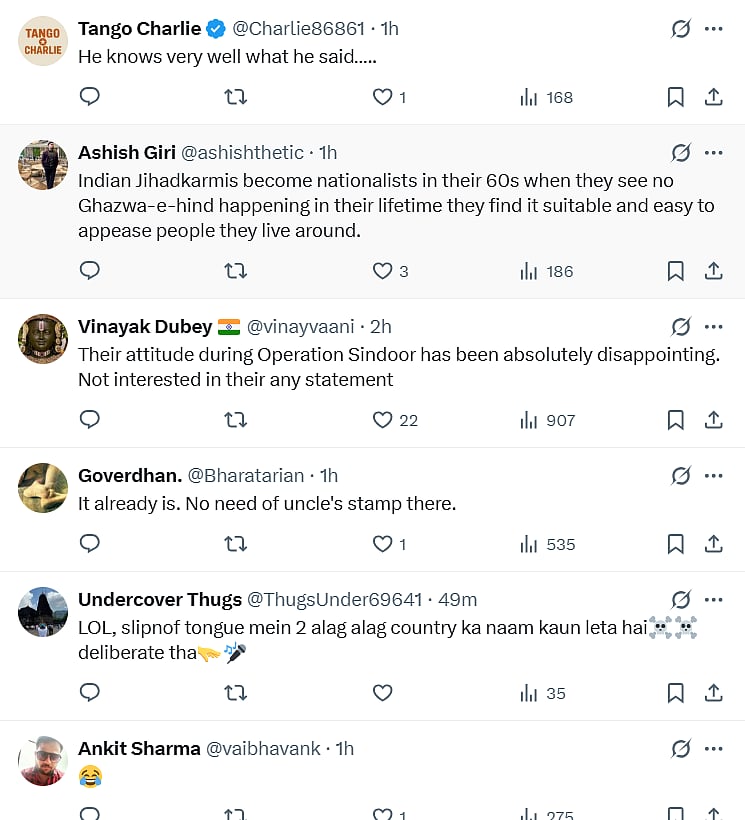Visit @ashishthetic profile handle
The width and height of the screenshot is (745, 820).
click(242, 153)
